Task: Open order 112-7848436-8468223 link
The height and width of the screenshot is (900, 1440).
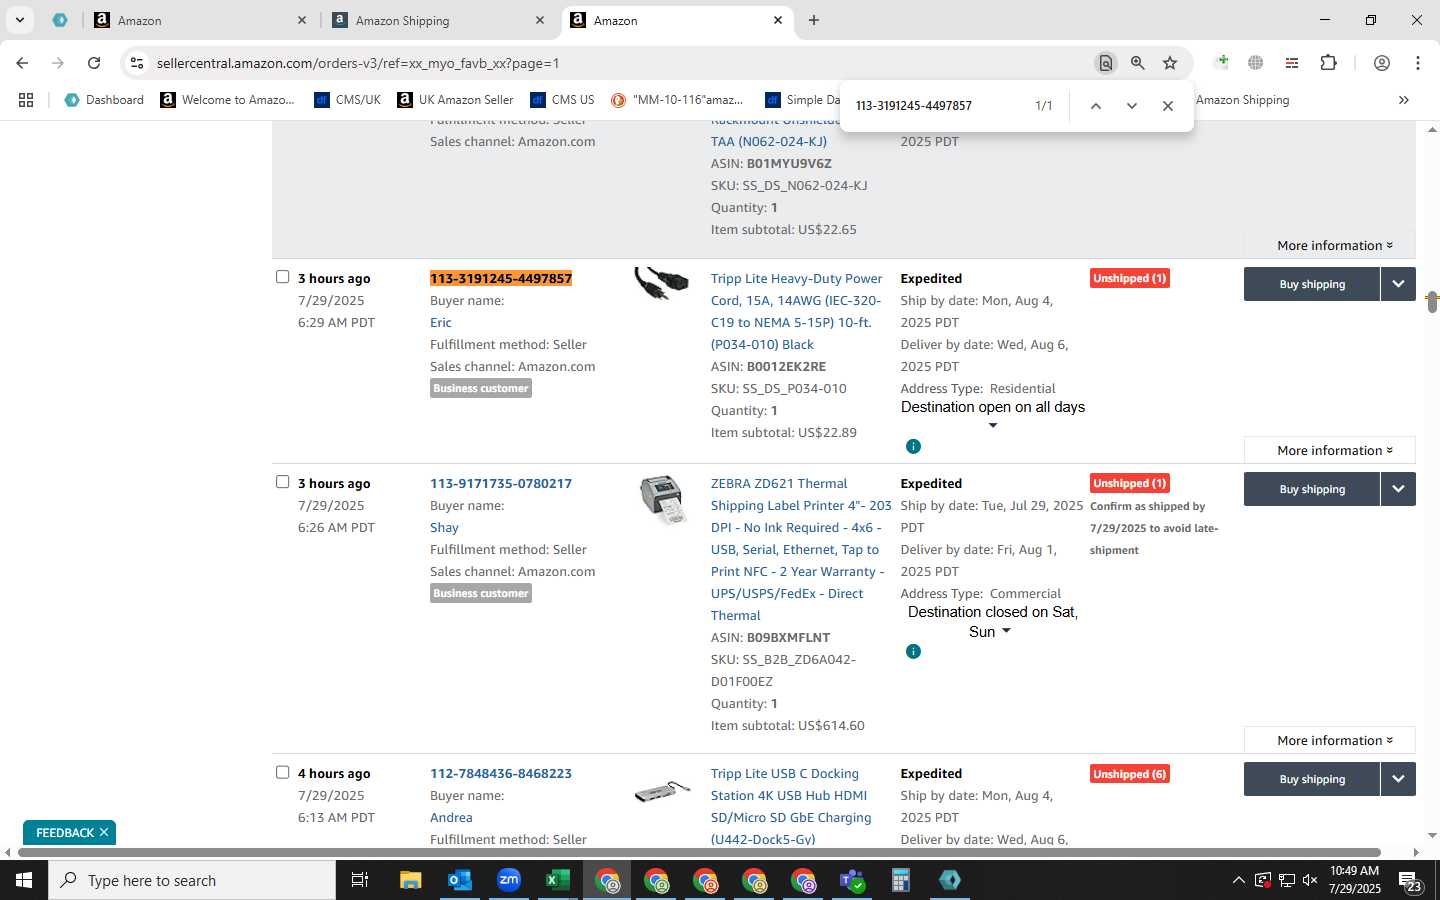Action: 501,773
